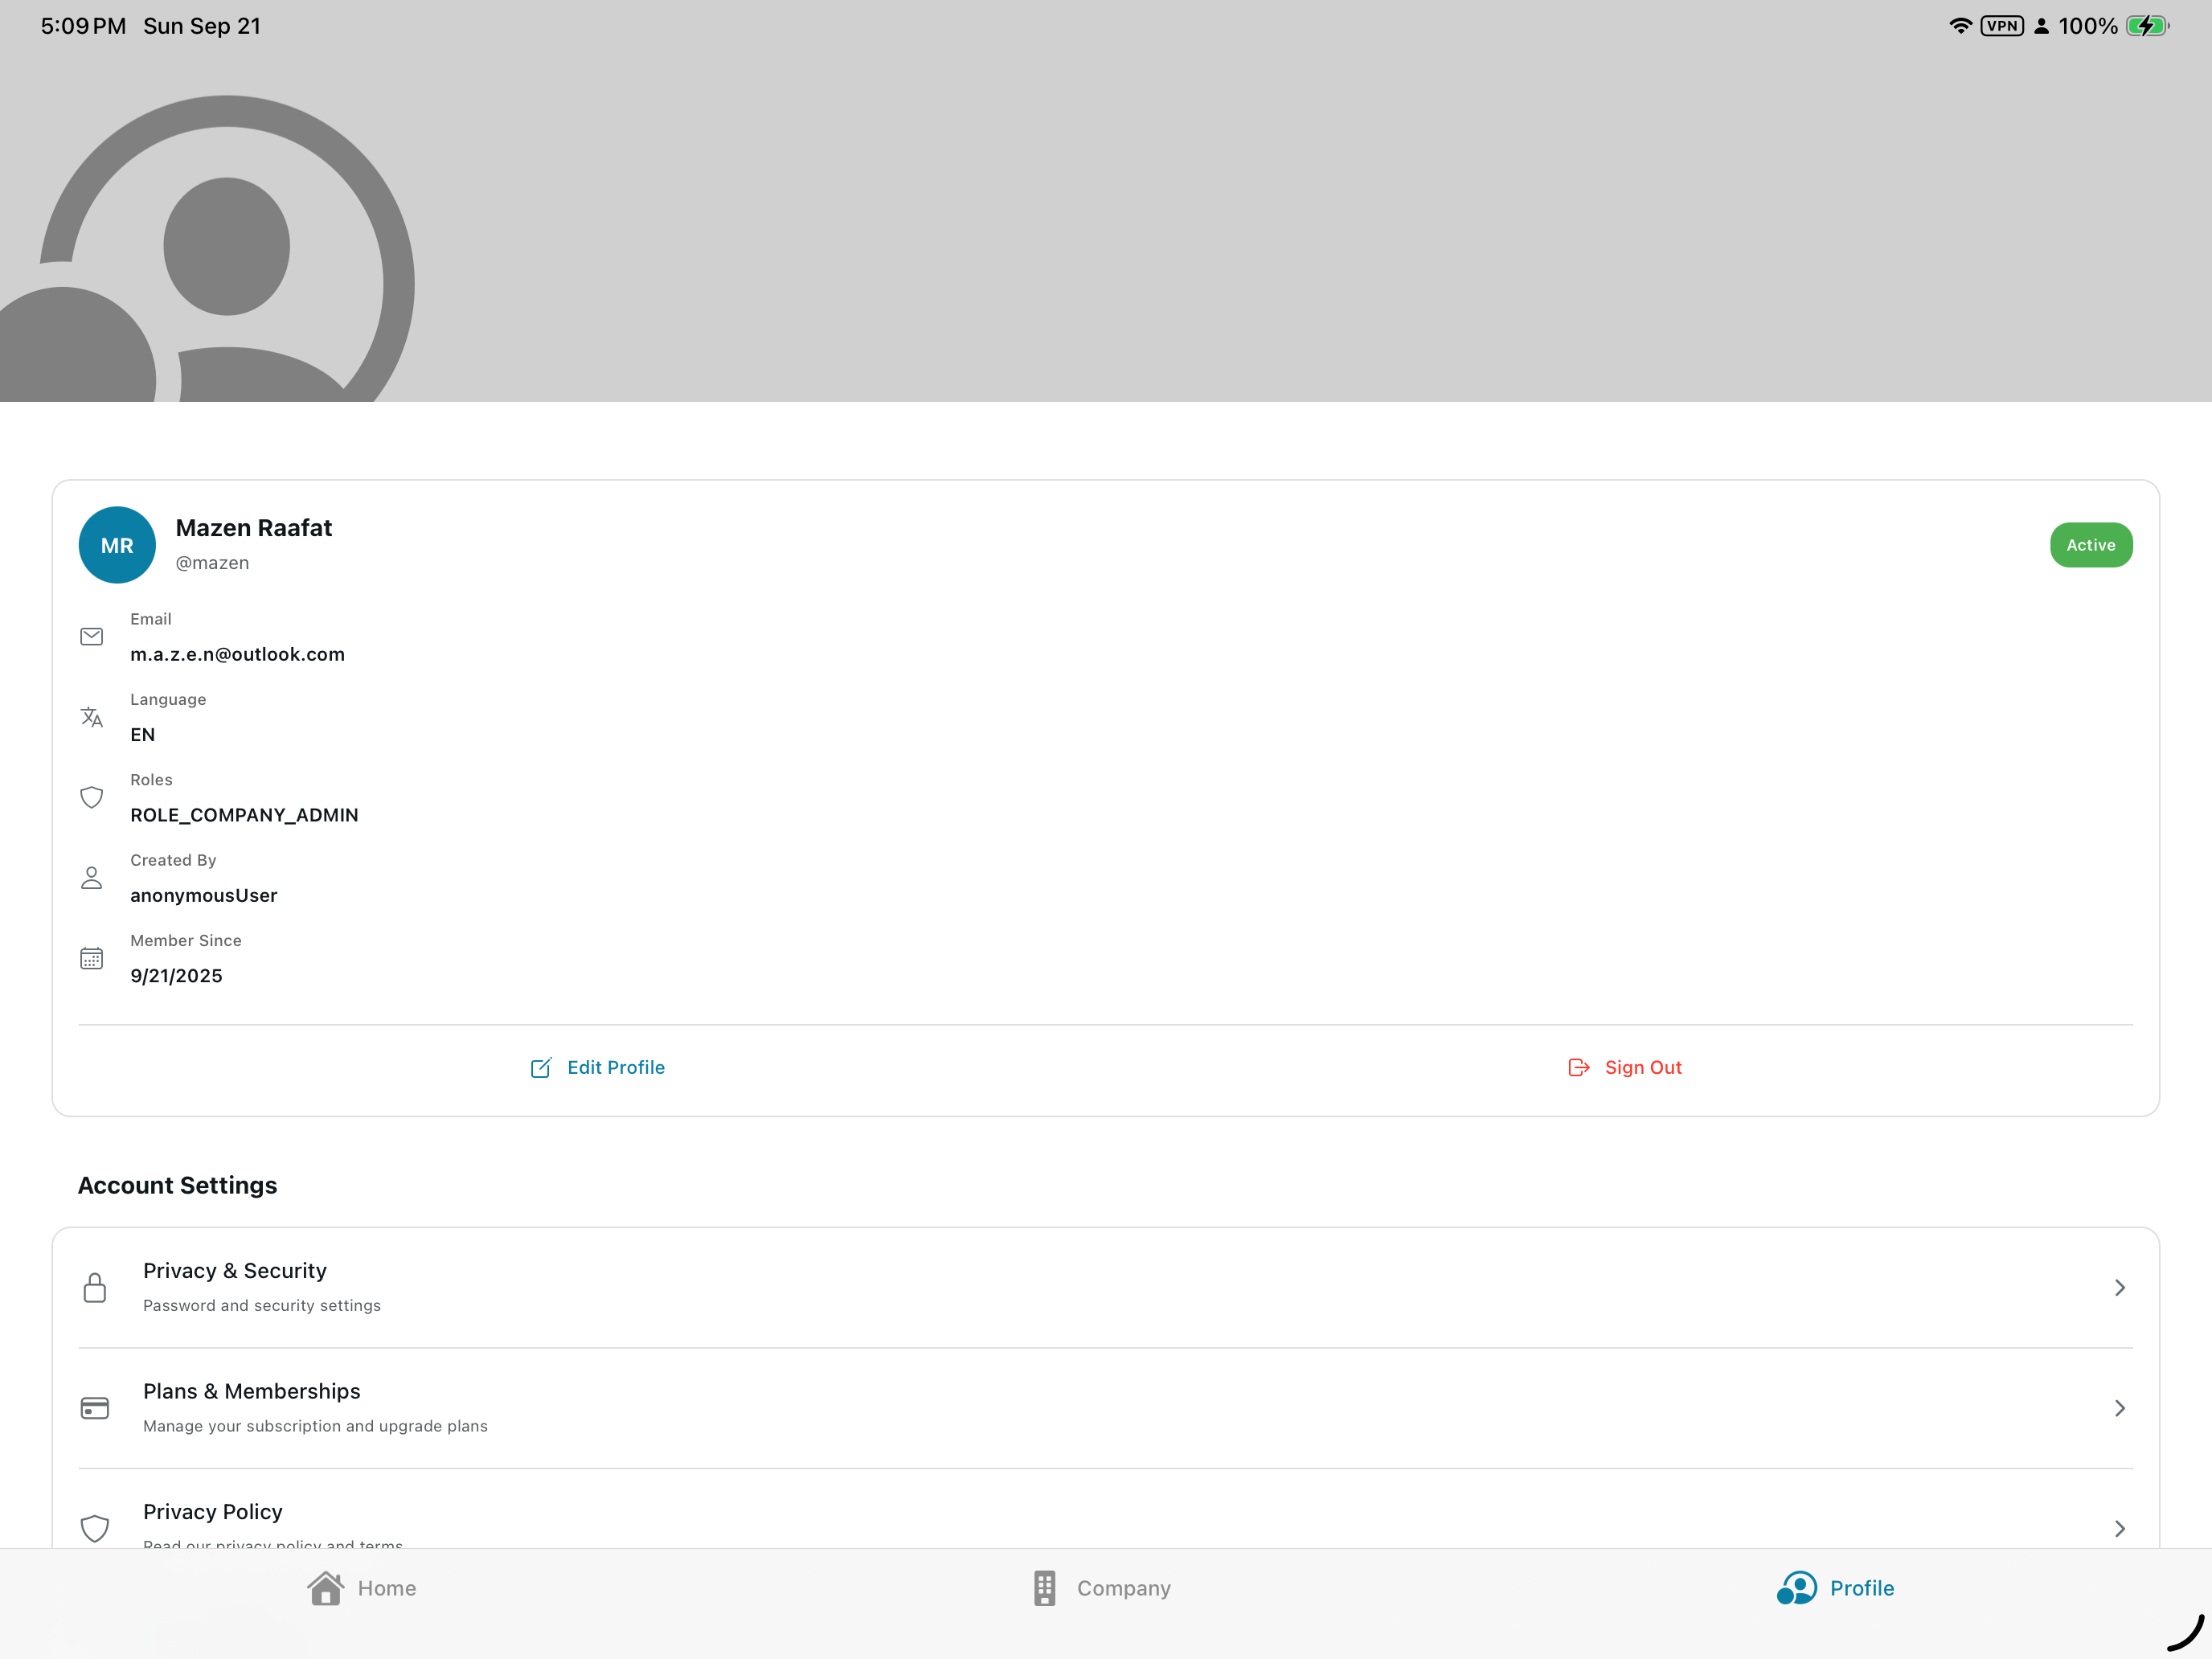Click 'Manage your subscription and upgrade plans'
Image resolution: width=2212 pixels, height=1659 pixels.
click(x=315, y=1426)
